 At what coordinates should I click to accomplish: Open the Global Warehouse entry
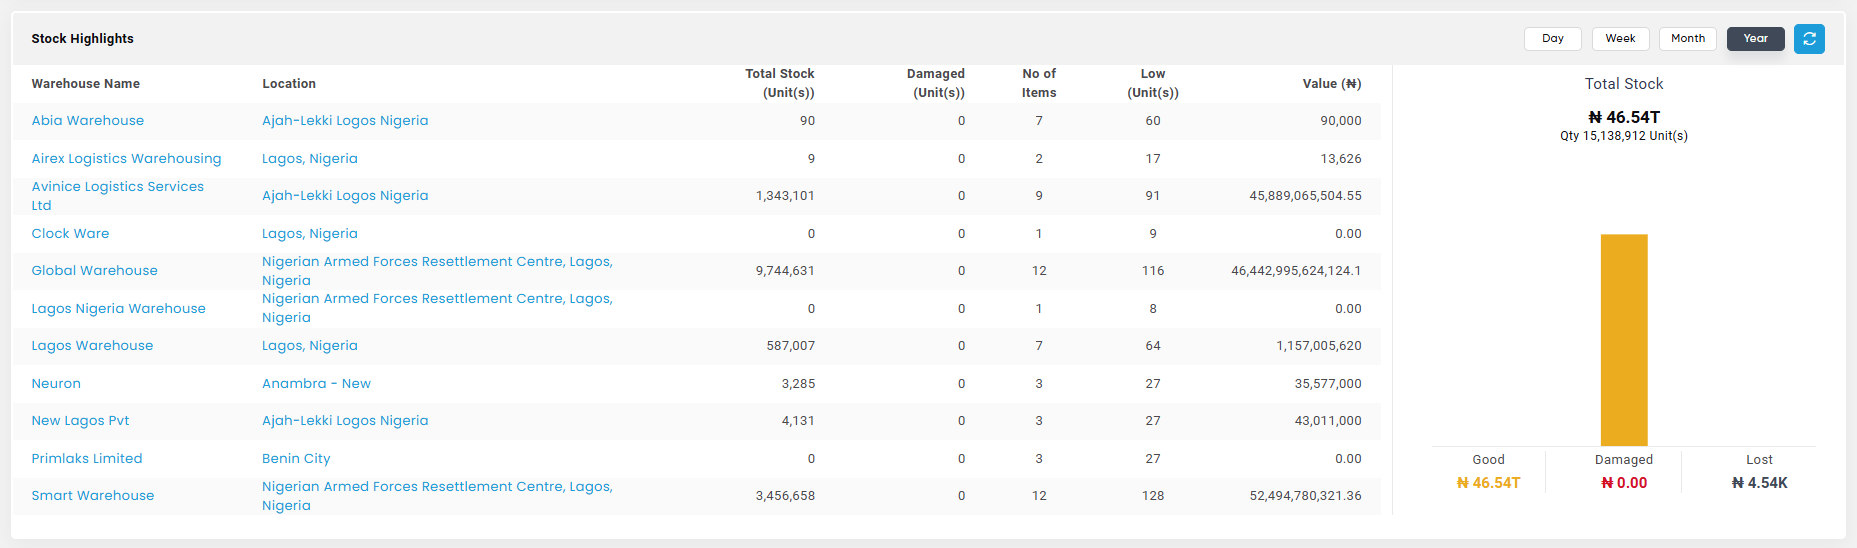(x=94, y=271)
